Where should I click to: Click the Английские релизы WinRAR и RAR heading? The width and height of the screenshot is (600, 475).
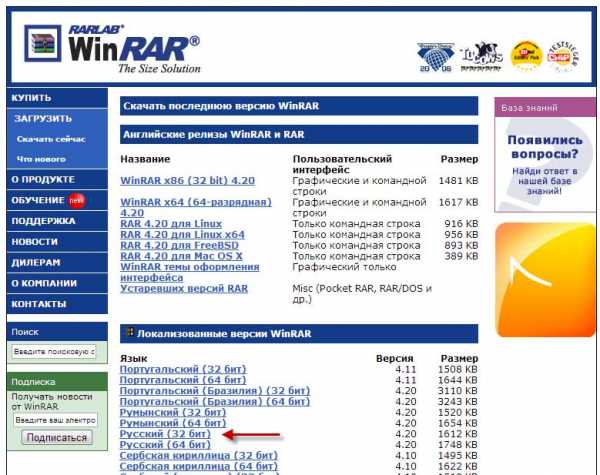(299, 134)
